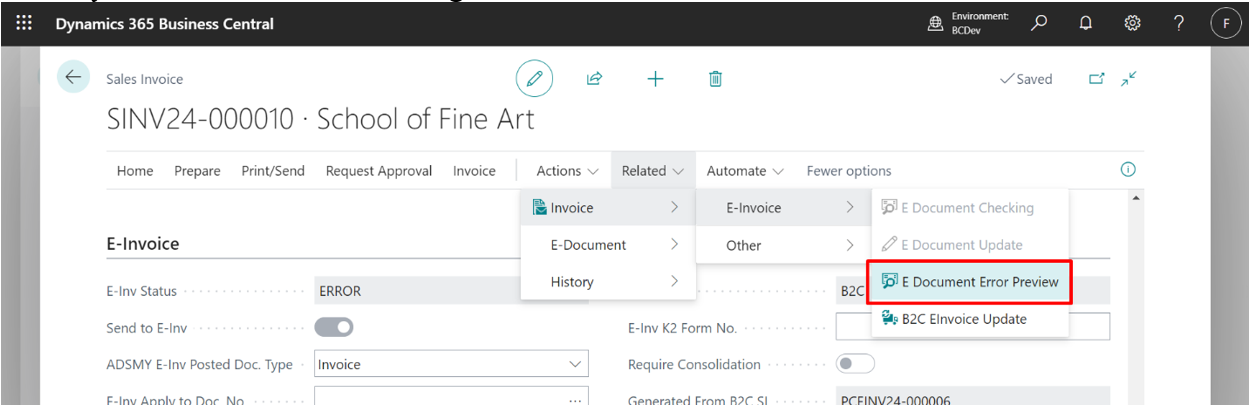Open the Prepare tab

point(197,171)
